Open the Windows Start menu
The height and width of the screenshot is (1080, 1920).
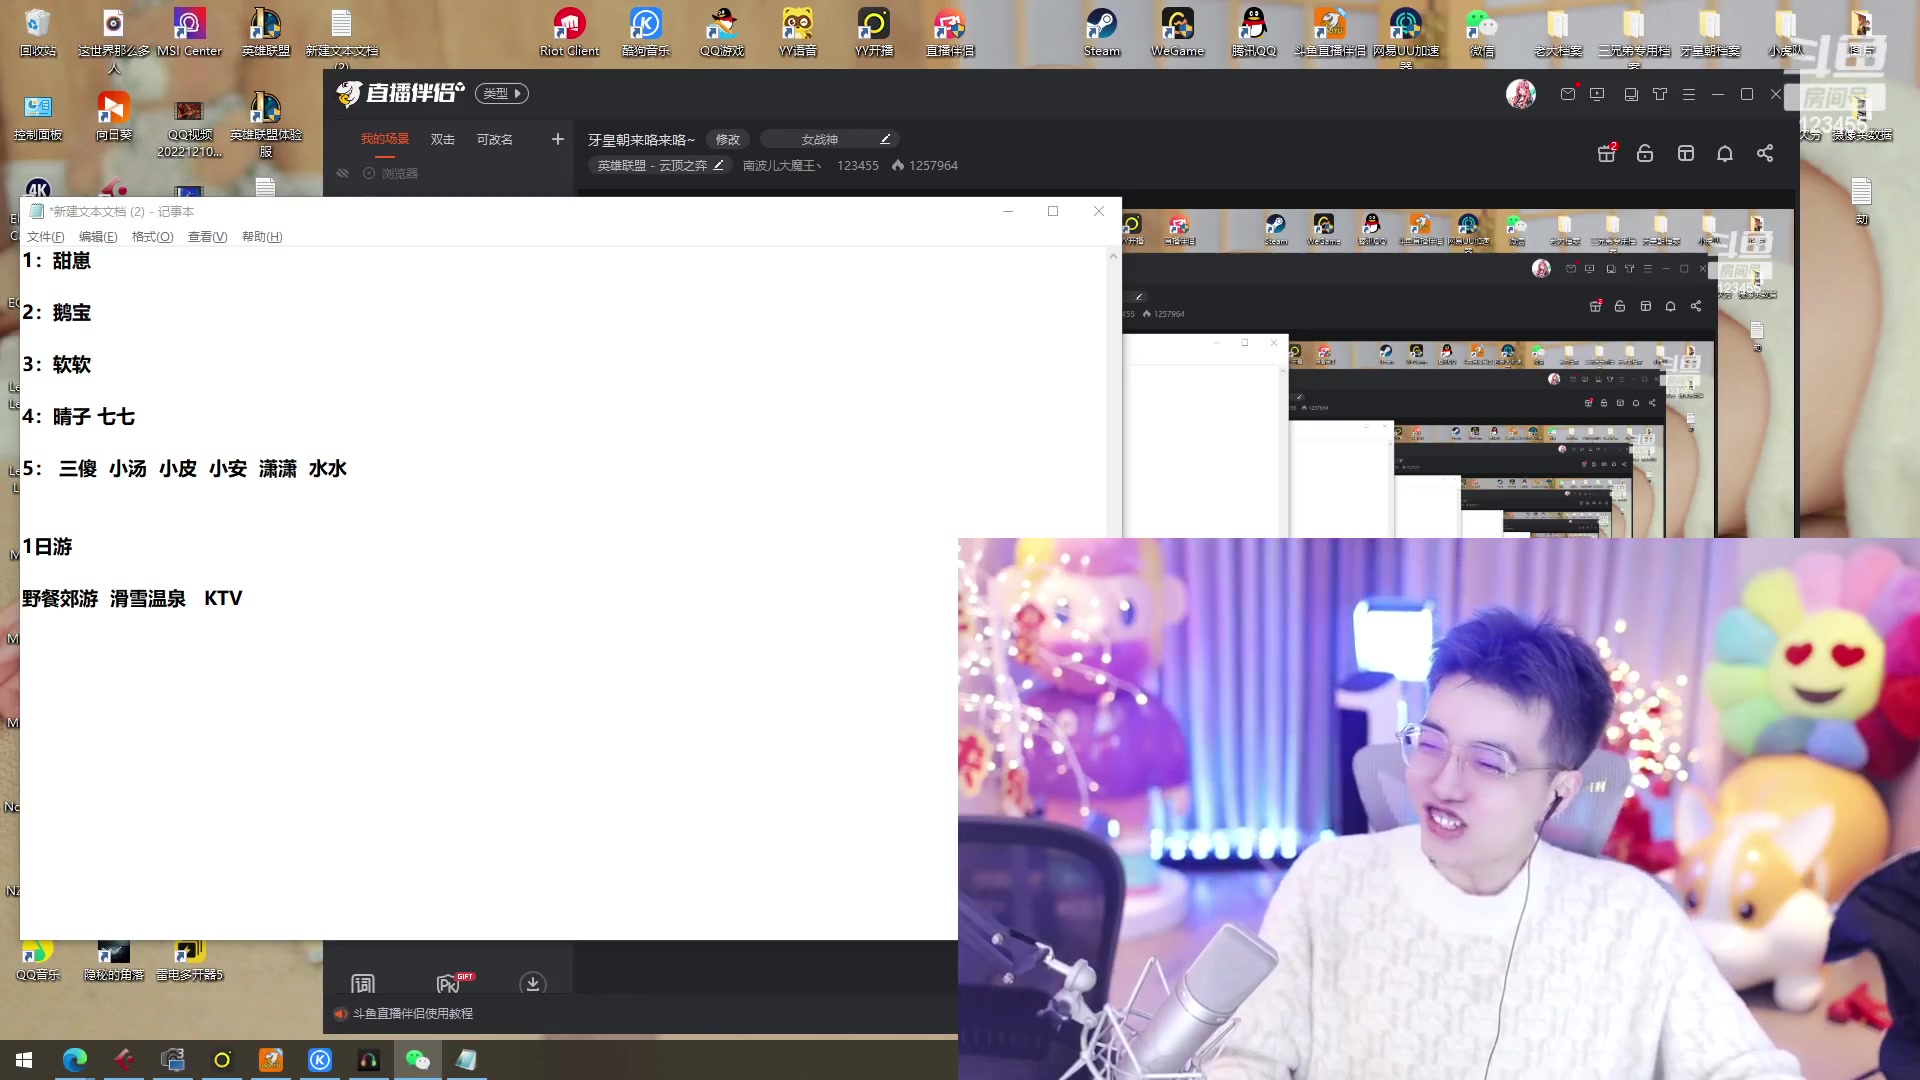pos(24,1059)
